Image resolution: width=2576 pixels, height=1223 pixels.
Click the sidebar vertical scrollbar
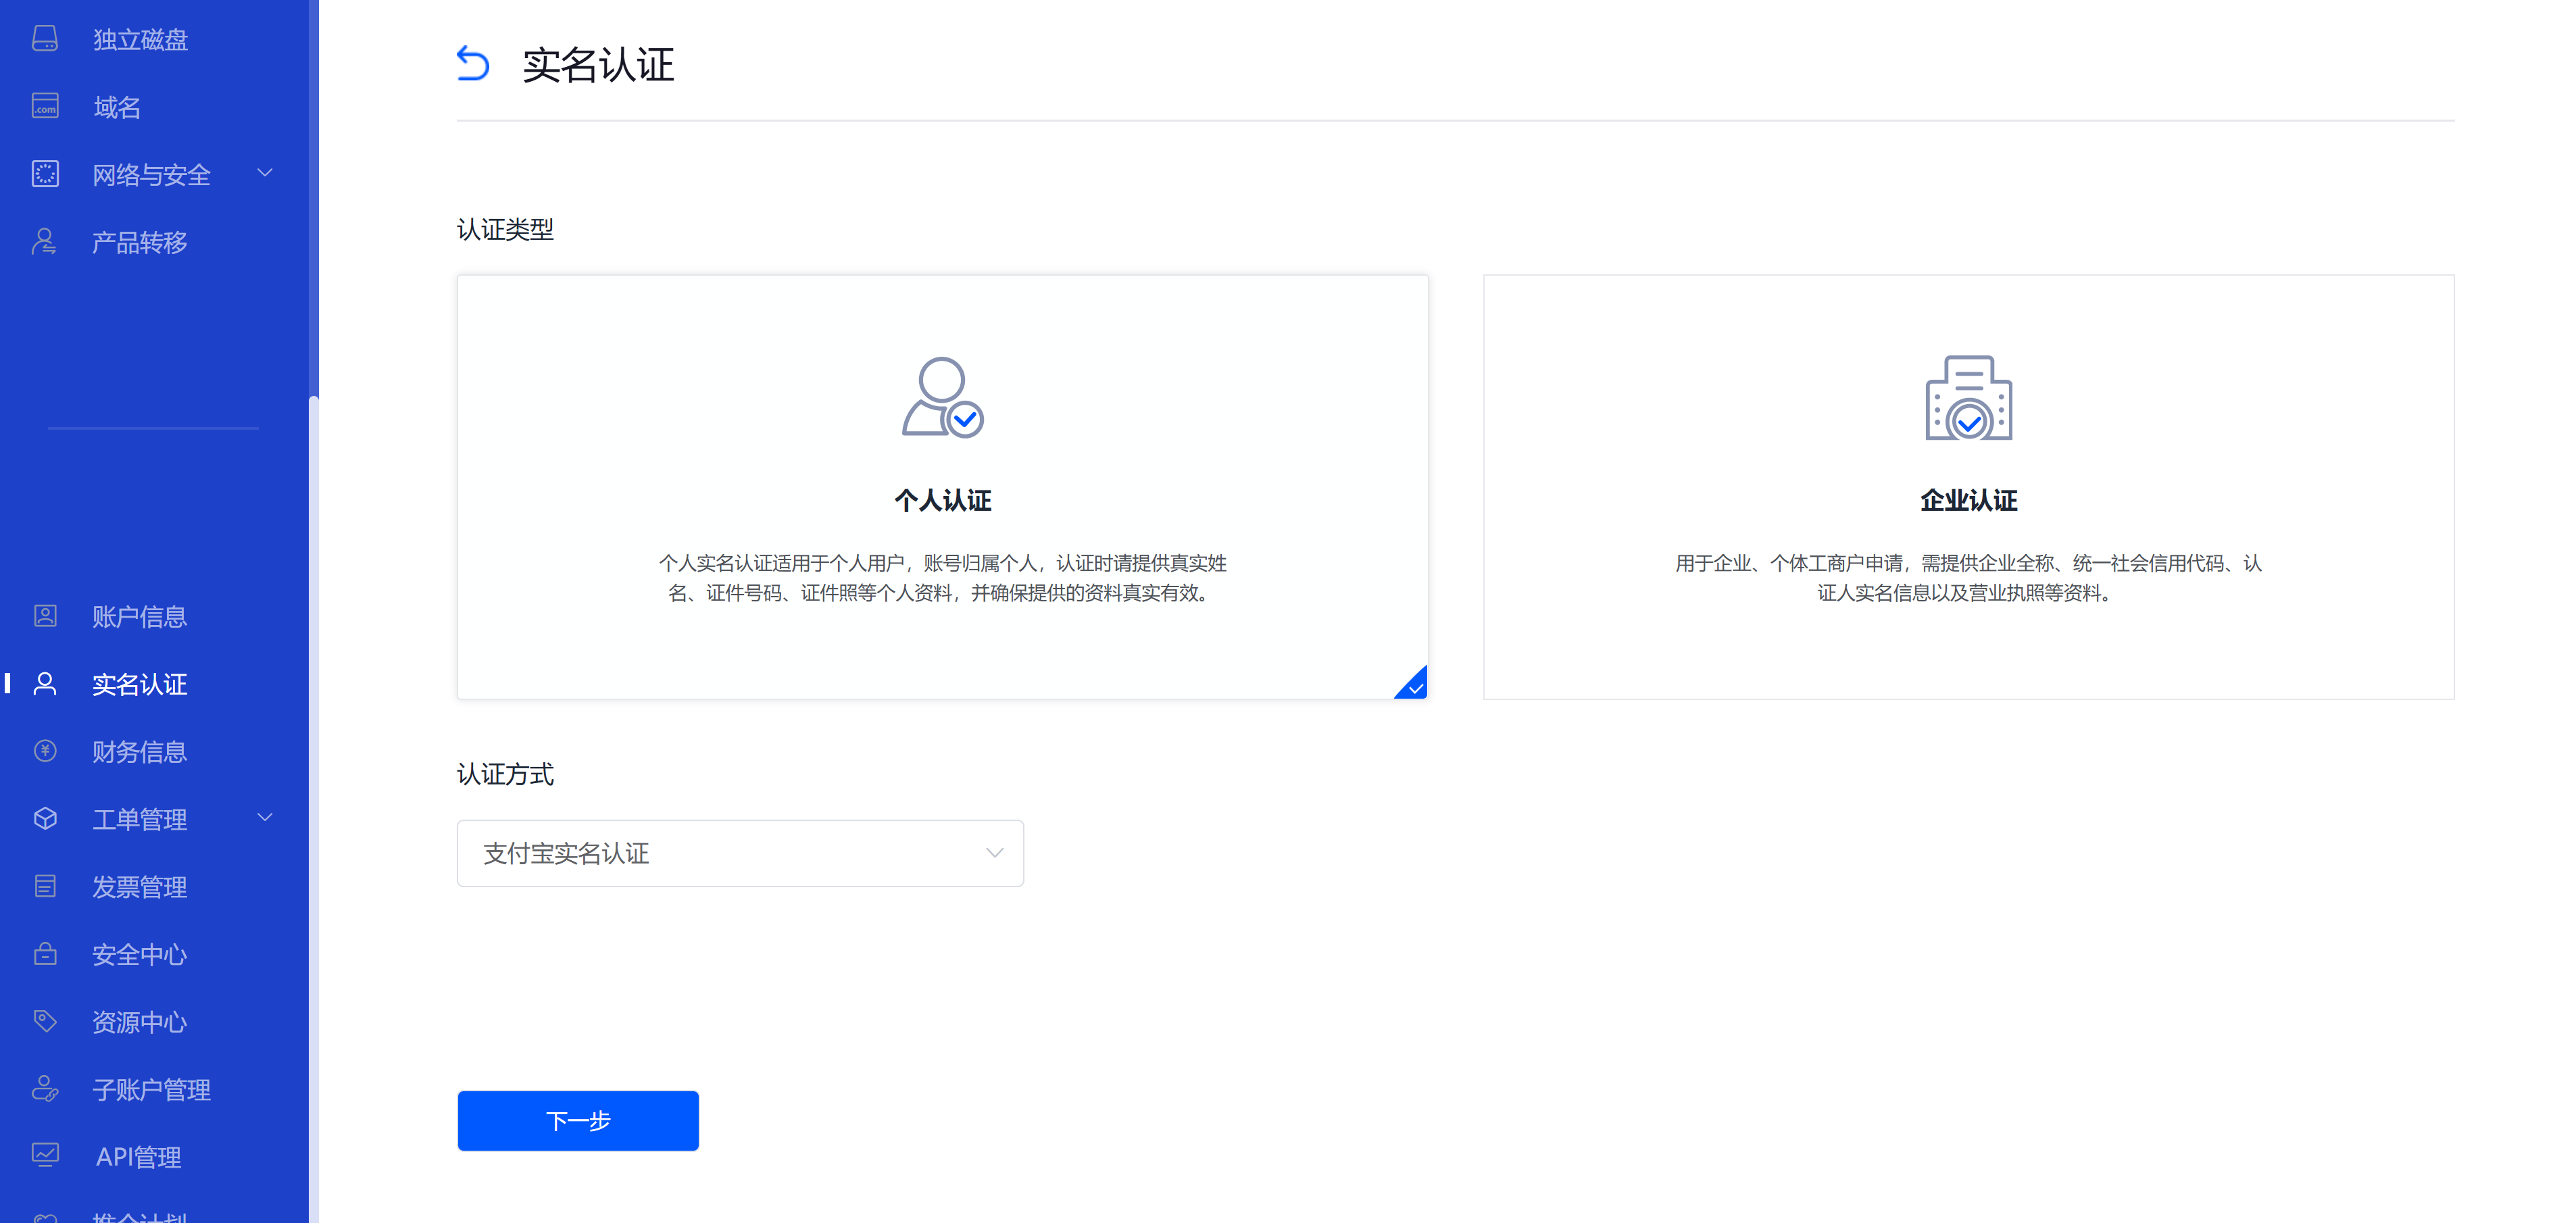pos(314,810)
